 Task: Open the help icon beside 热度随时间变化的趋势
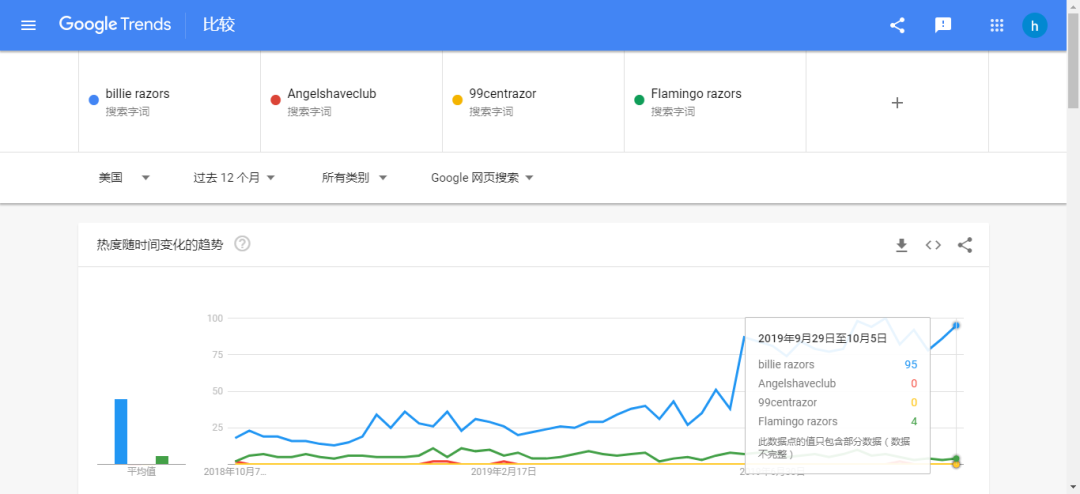click(242, 244)
